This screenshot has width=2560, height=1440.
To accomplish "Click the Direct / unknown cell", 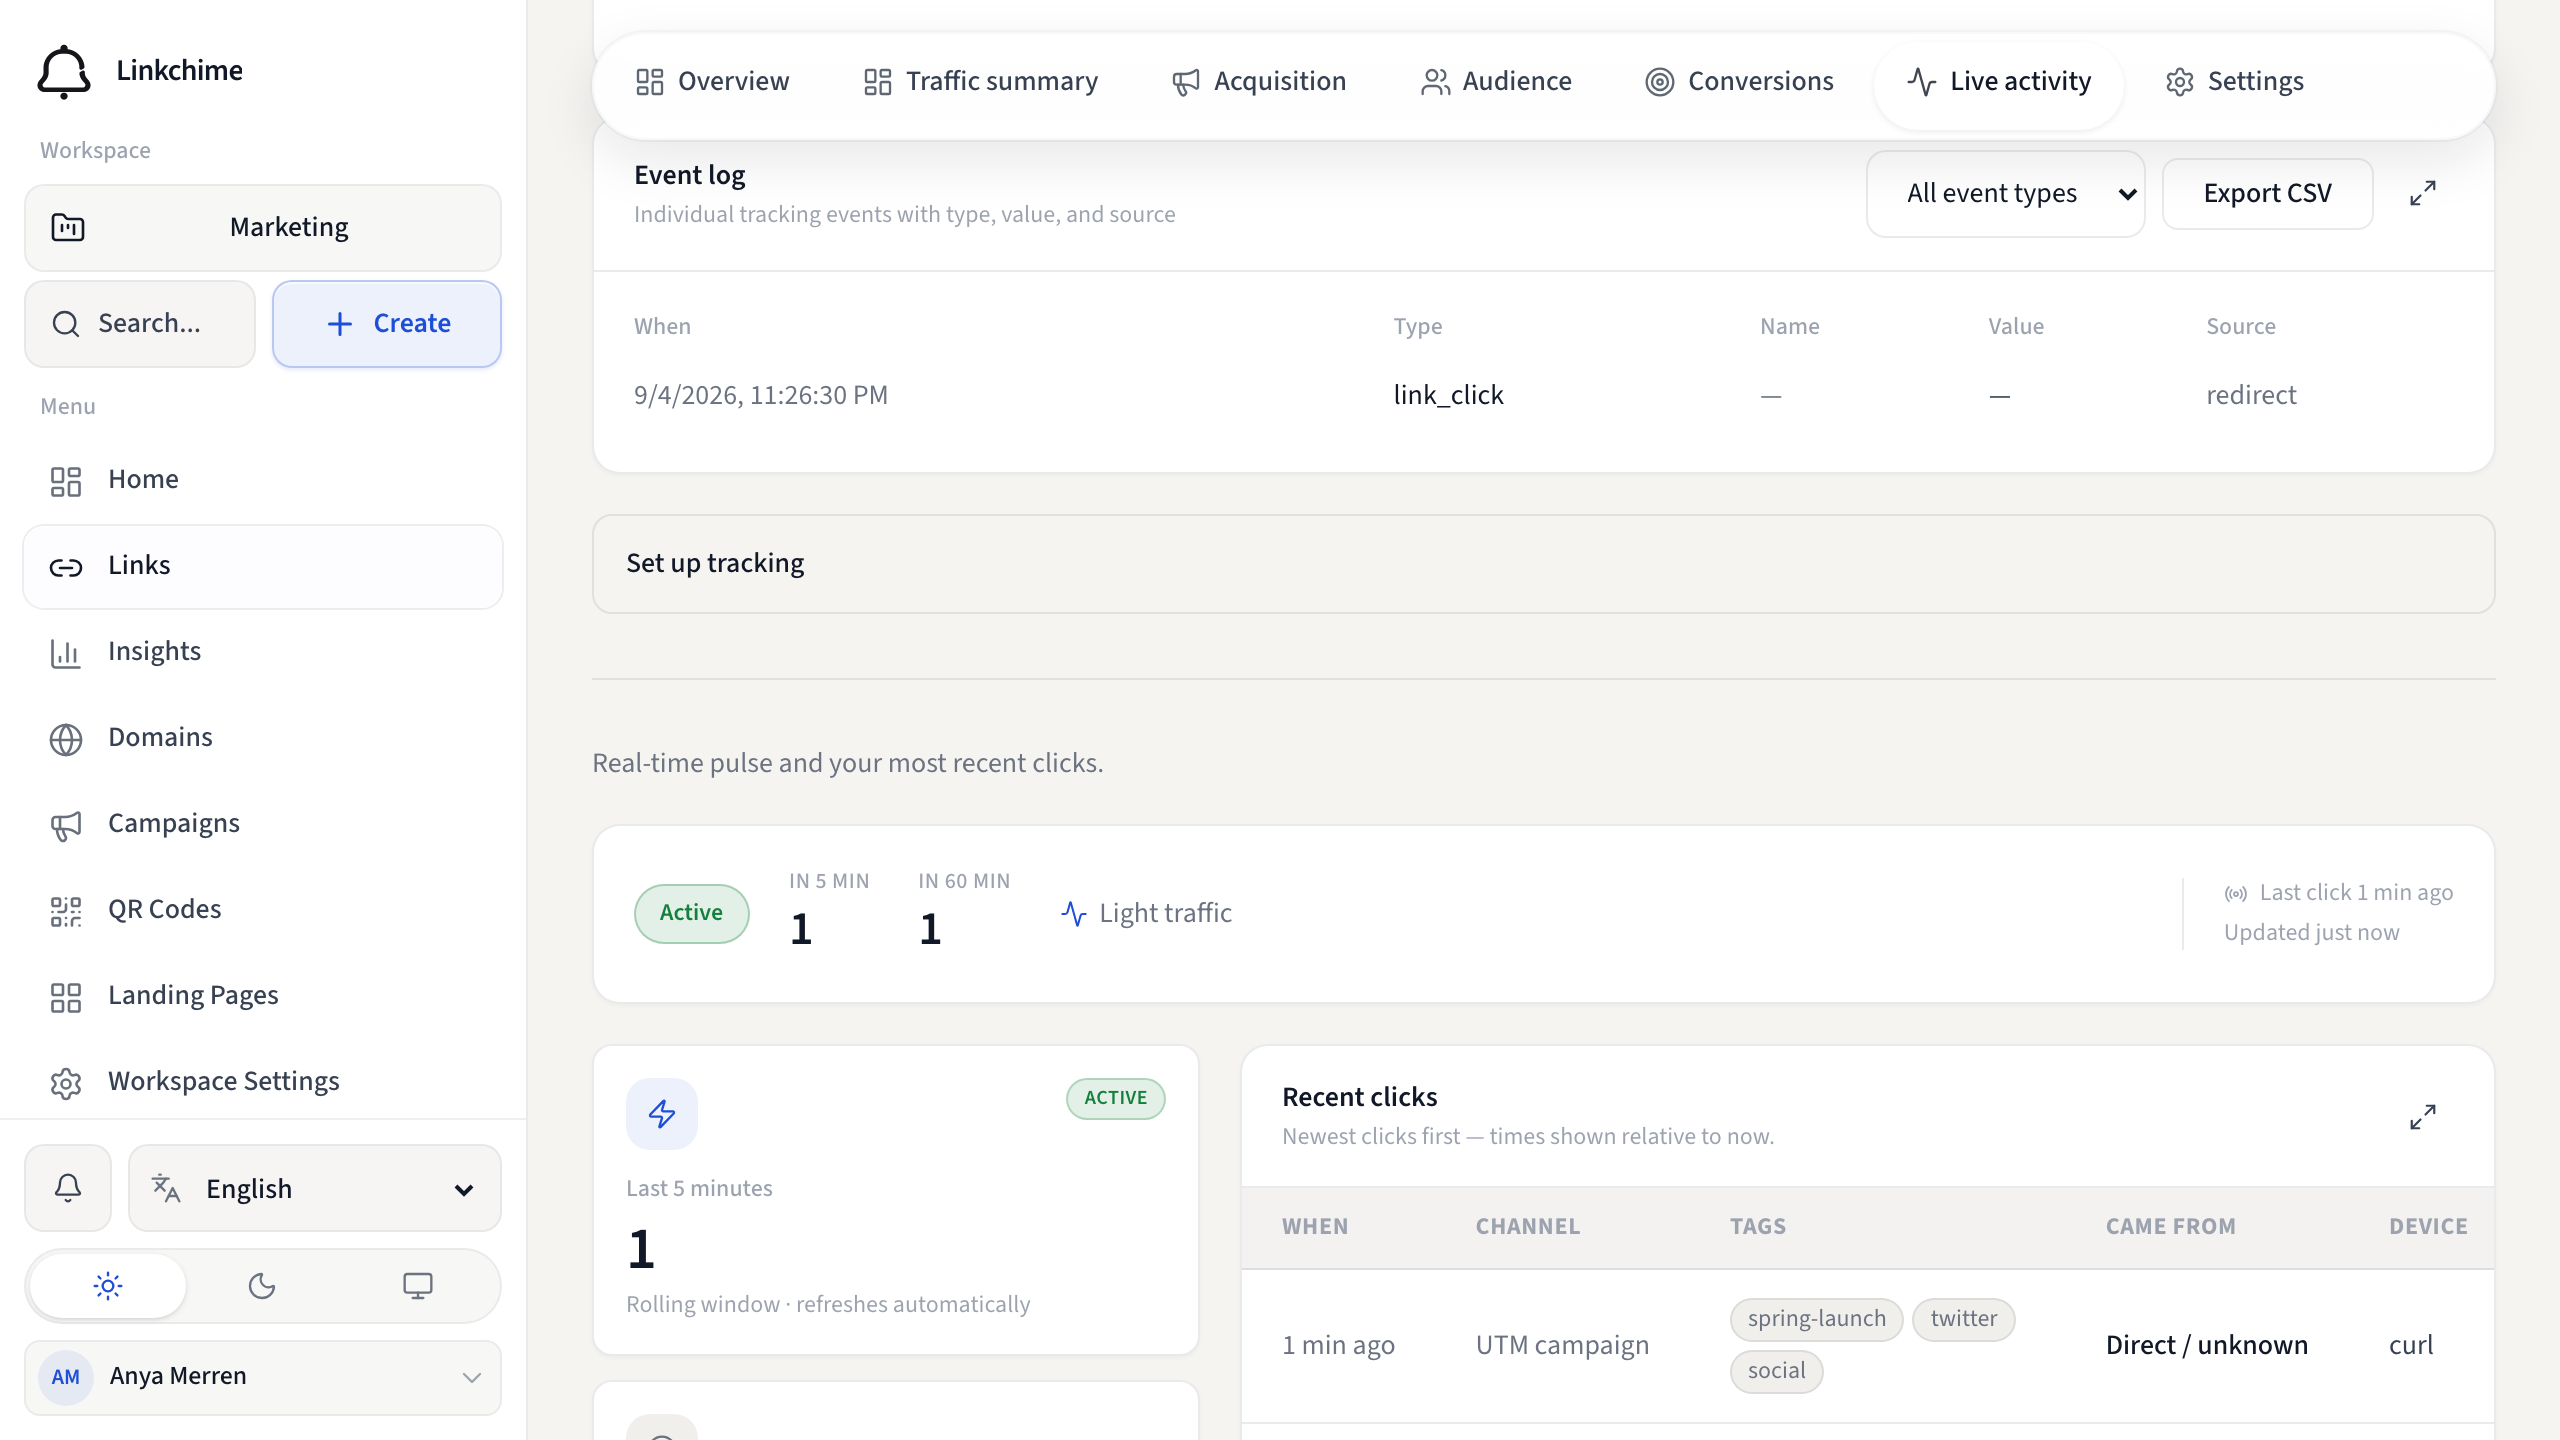I will [x=2206, y=1346].
